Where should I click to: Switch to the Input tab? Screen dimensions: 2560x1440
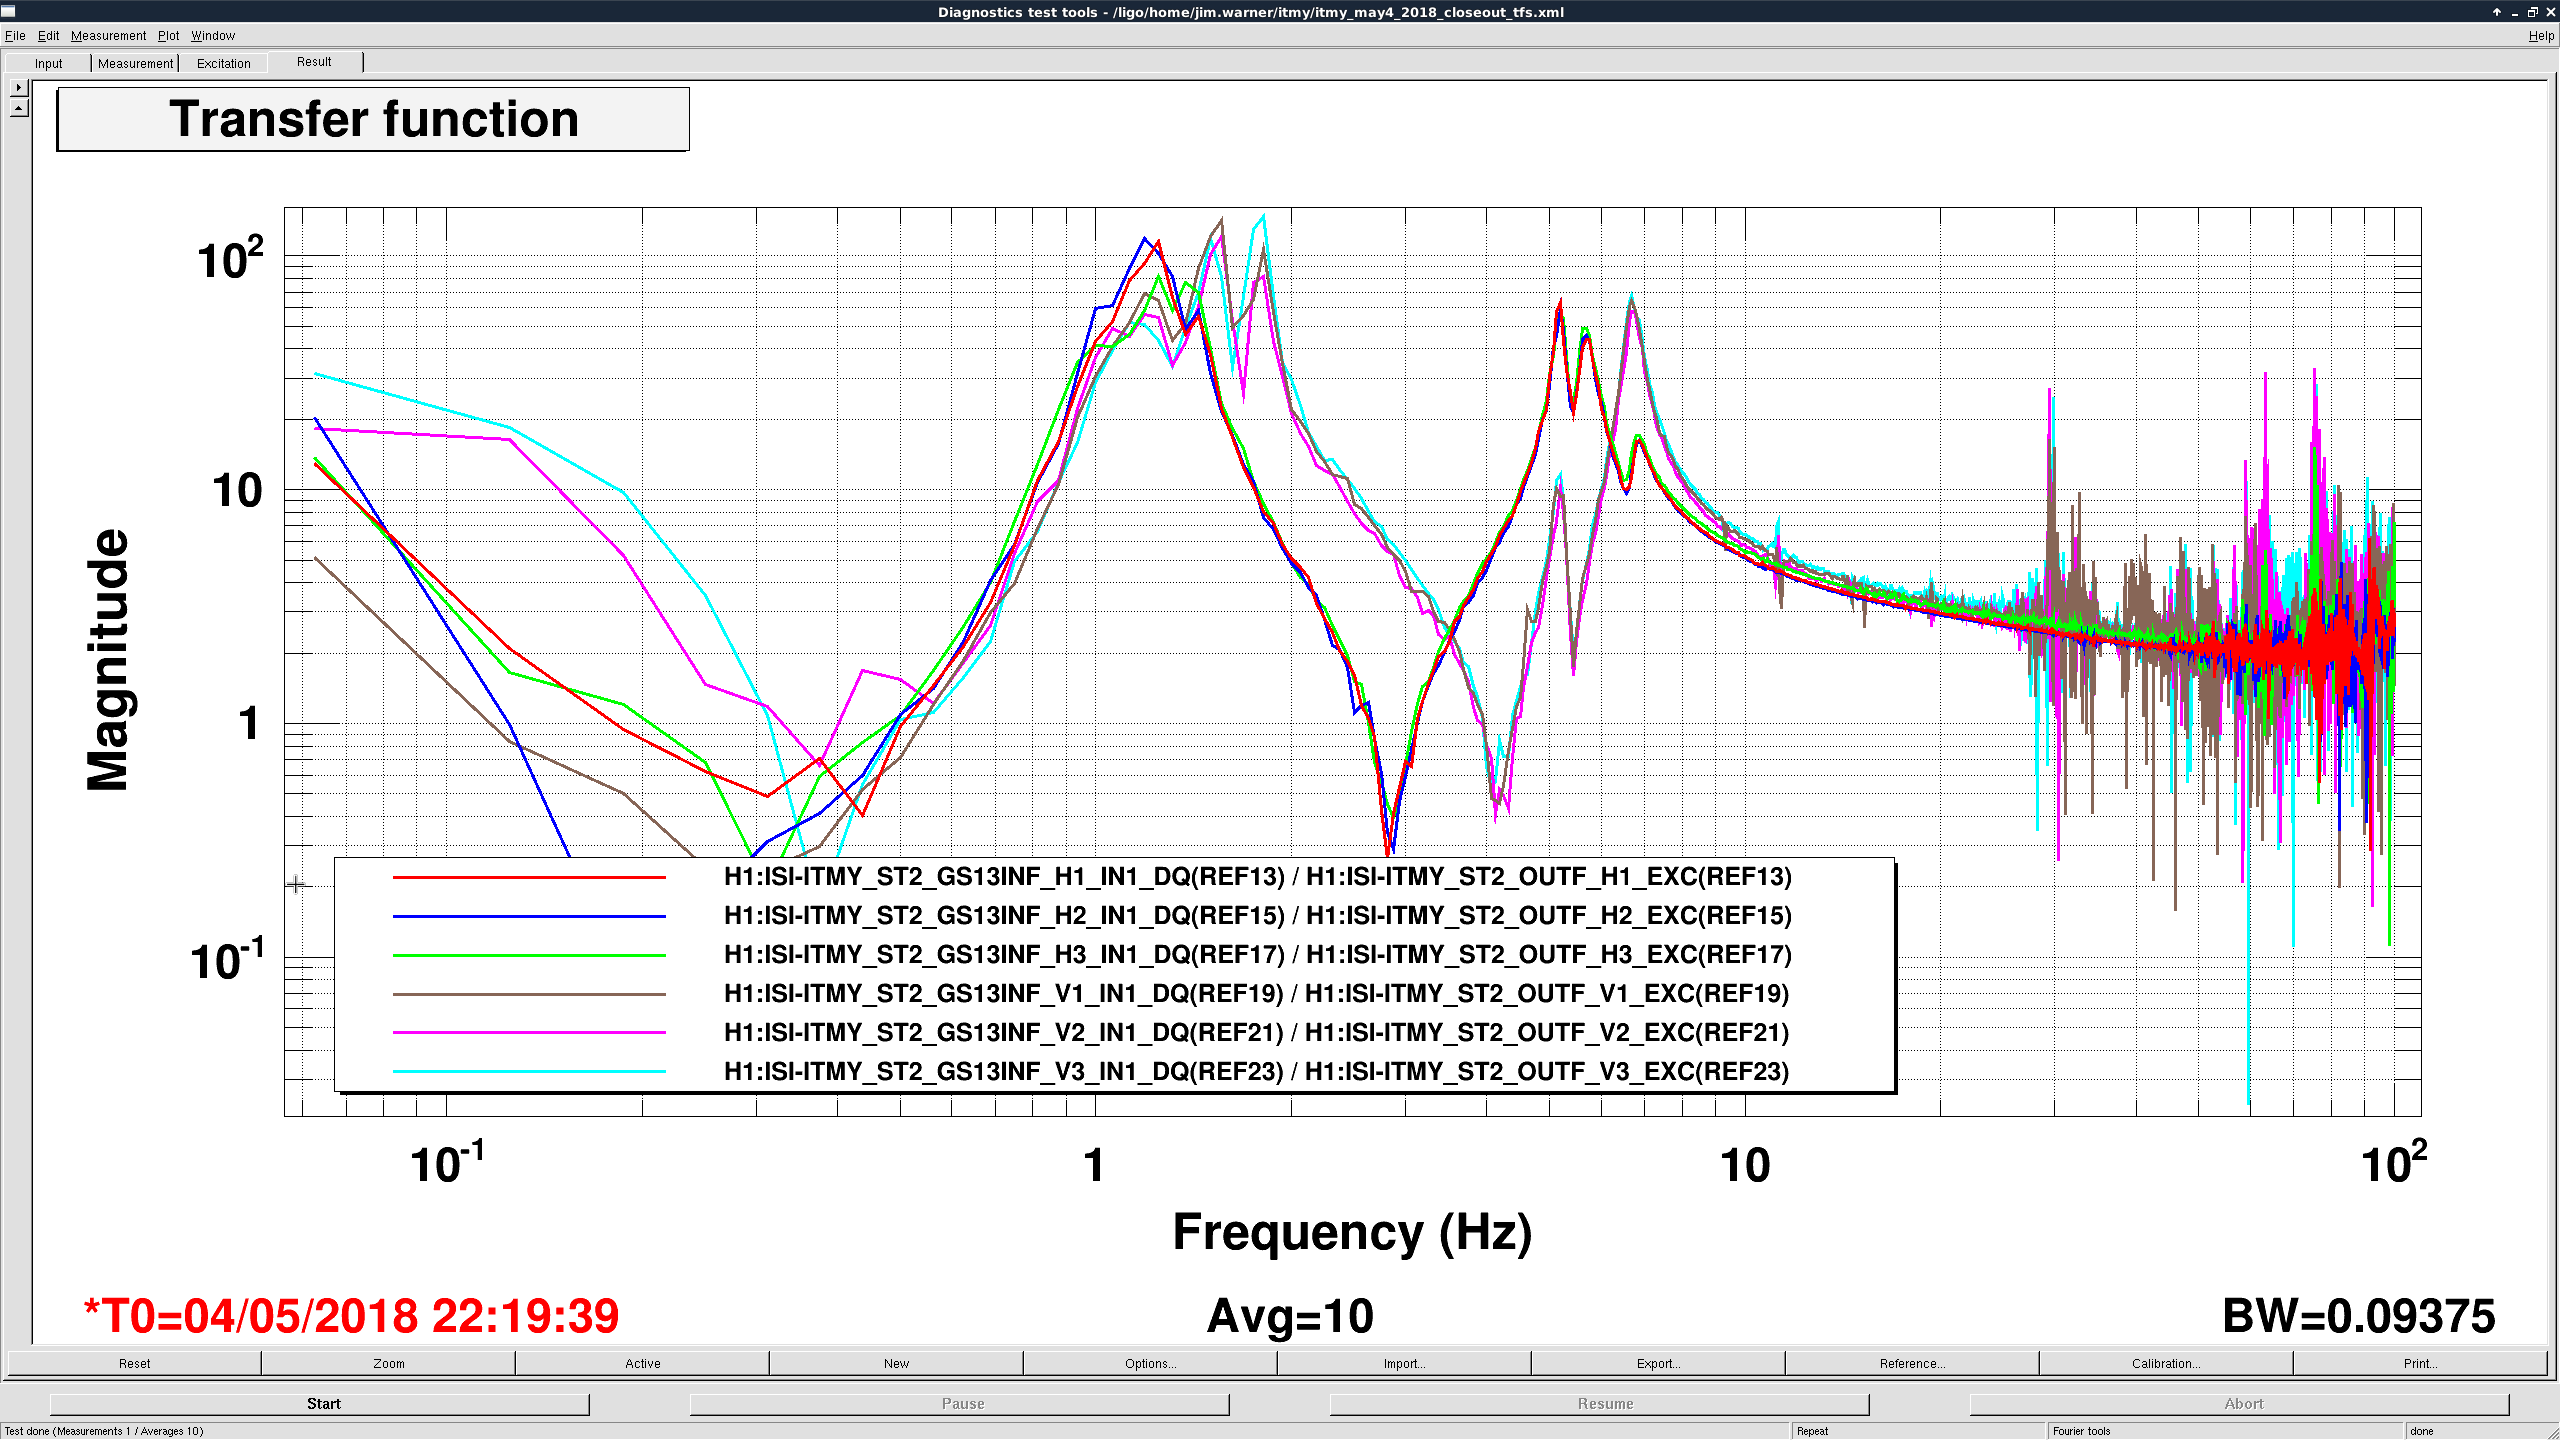tap(48, 64)
